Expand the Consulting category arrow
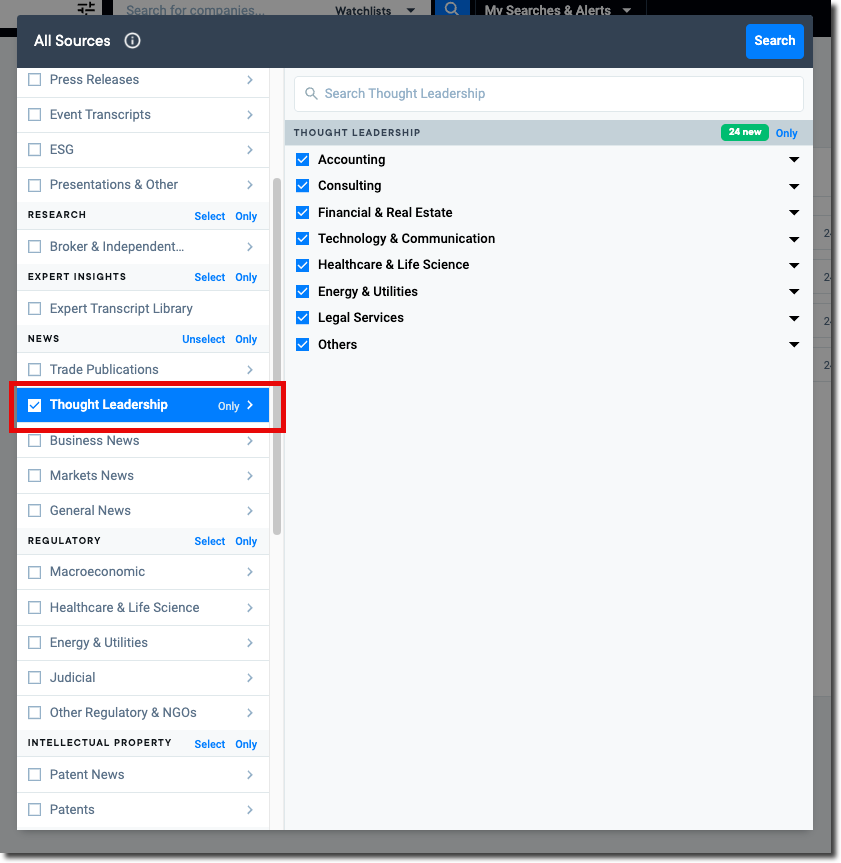This screenshot has height=863, width=841. [x=794, y=187]
